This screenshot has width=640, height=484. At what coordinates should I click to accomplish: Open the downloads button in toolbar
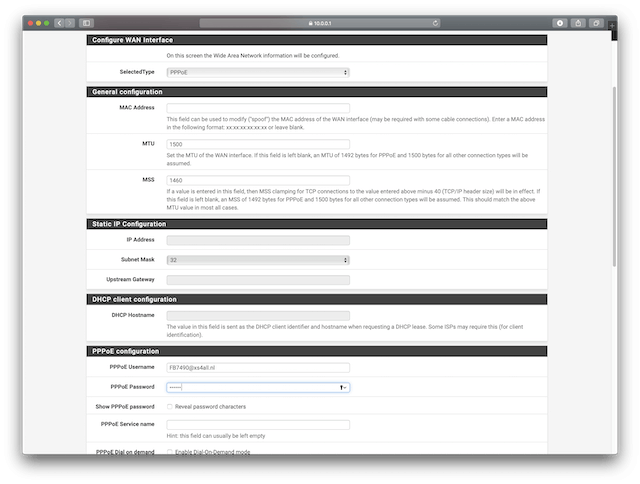tap(560, 23)
